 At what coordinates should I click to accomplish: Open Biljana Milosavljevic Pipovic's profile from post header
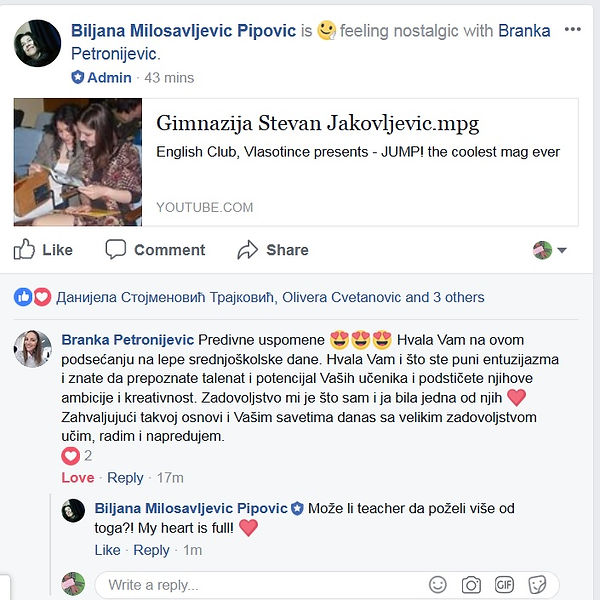coord(184,31)
